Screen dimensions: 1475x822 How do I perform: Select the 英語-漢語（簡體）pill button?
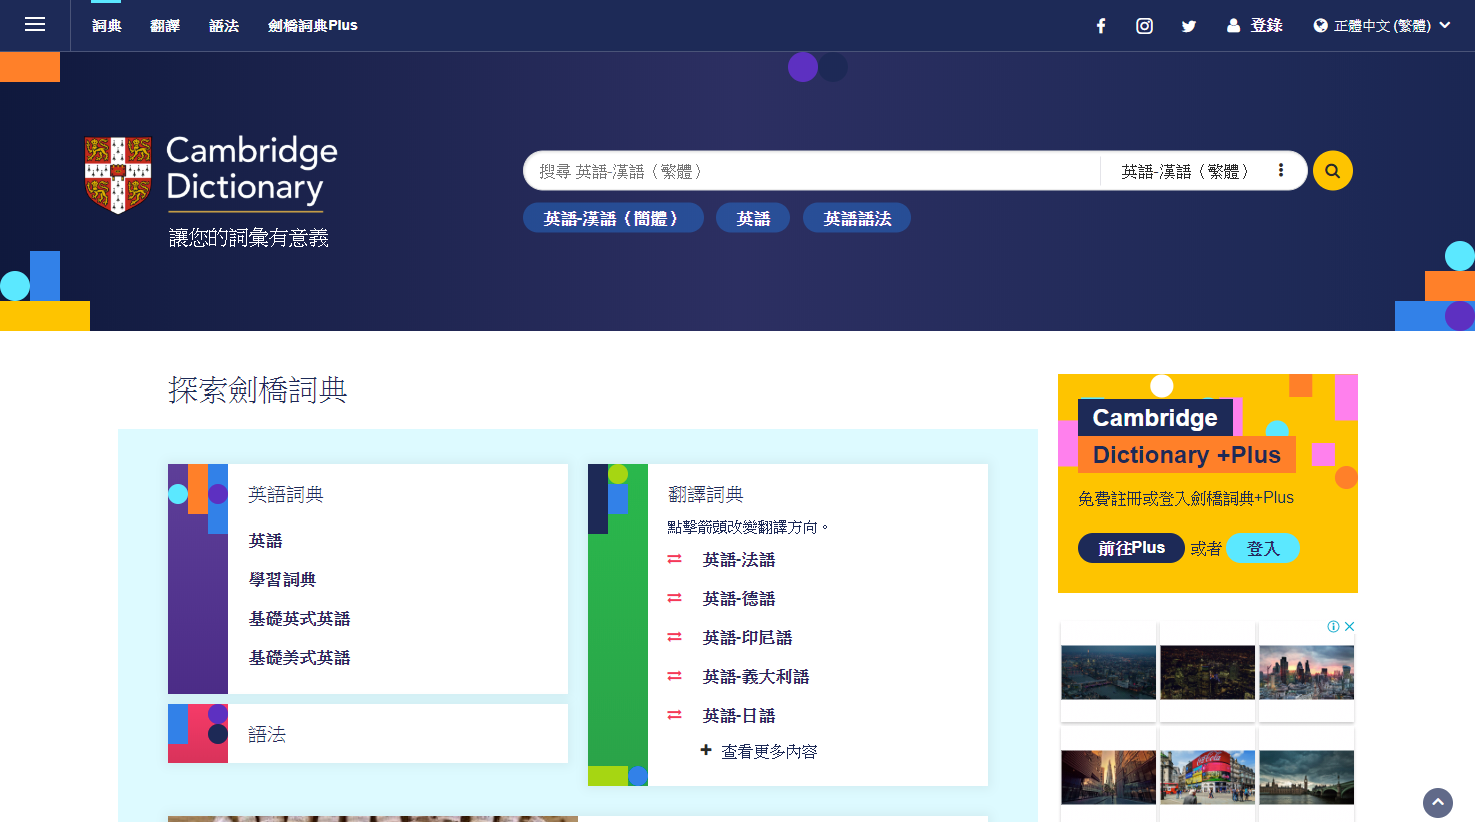pos(613,218)
